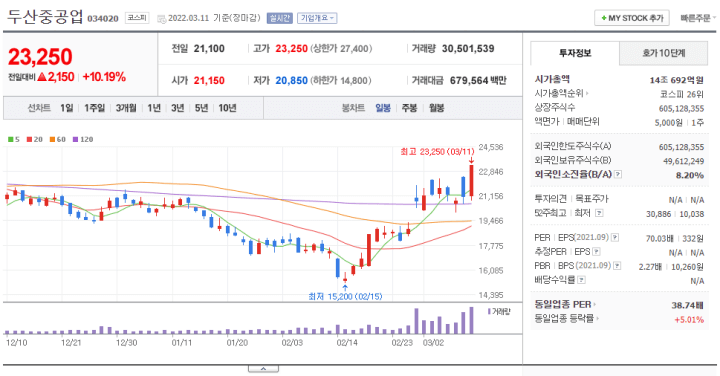Click the 전일 value 21,100
Screen dimensions: 720x376
tap(209, 49)
